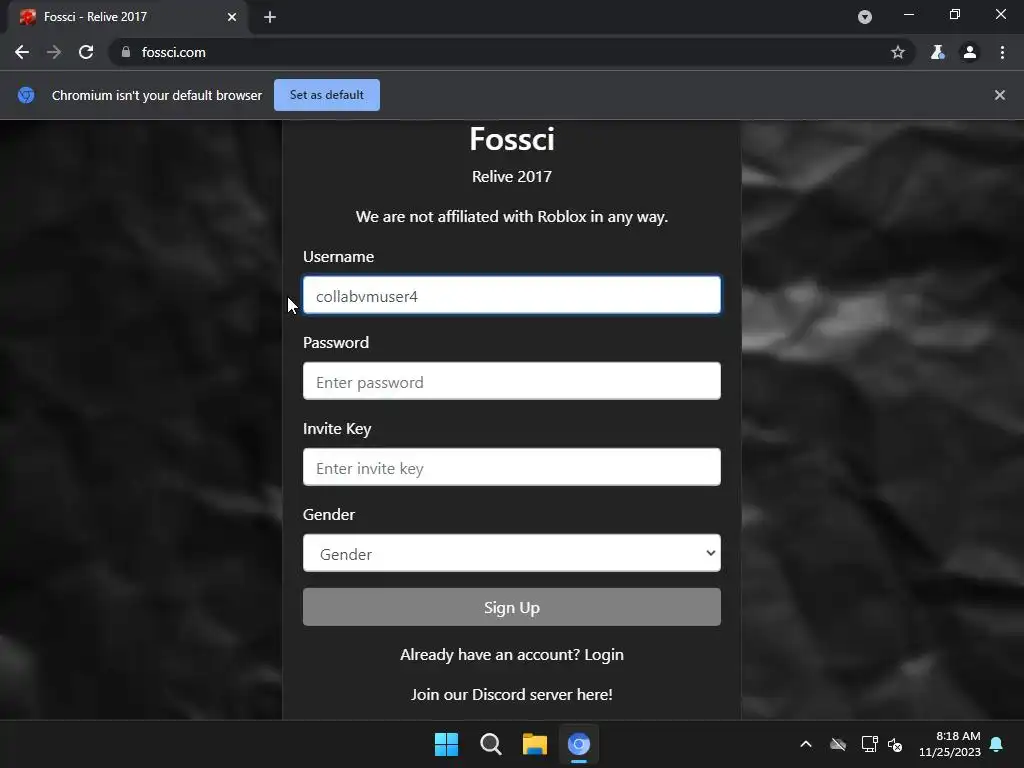Close the Fossci - Relive 2017 tab
Image resolution: width=1024 pixels, height=768 pixels.
(232, 17)
